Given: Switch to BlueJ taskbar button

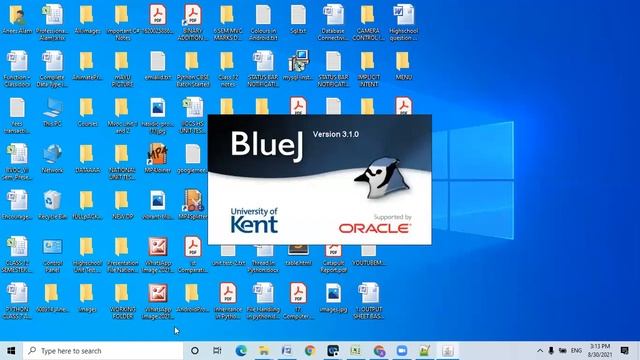Looking at the screenshot, I should 448,351.
